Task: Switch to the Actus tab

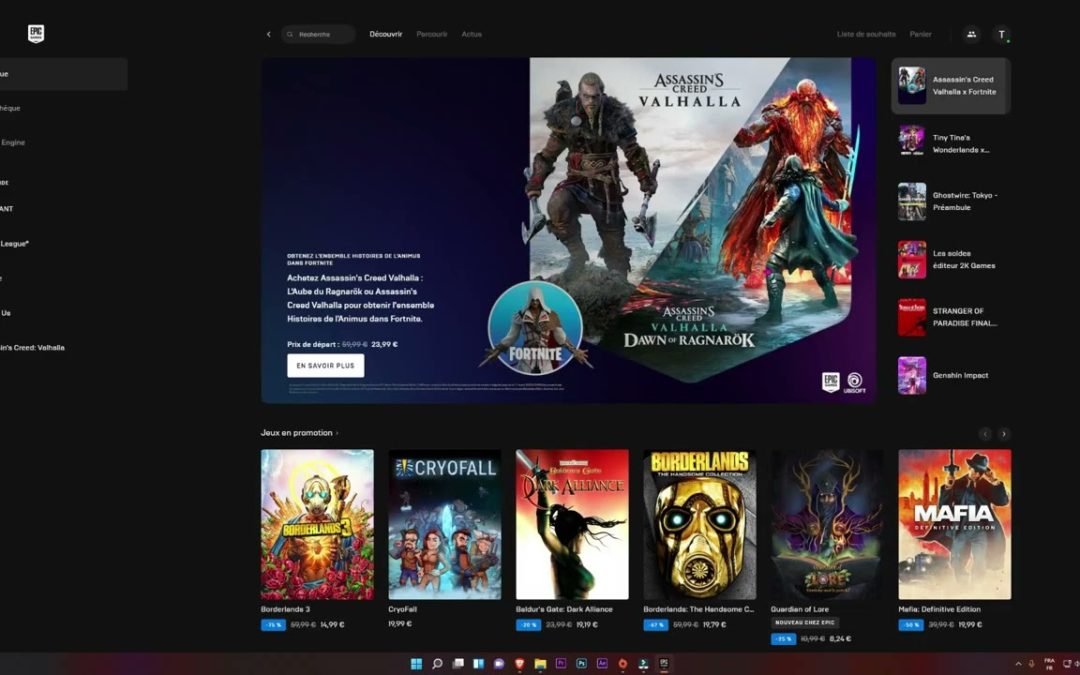Action: [x=472, y=34]
